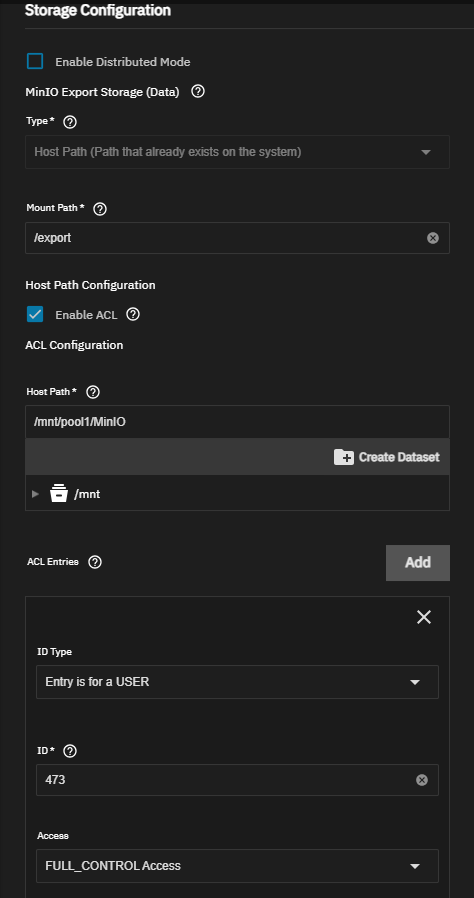
Task: Open the ID Type dropdown
Action: (237, 682)
